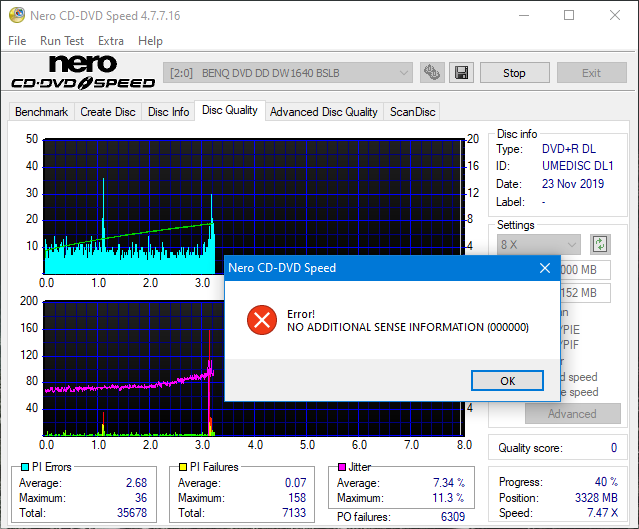This screenshot has height=529, width=639.
Task: Click the drive options icon in toolbar
Action: click(x=432, y=73)
